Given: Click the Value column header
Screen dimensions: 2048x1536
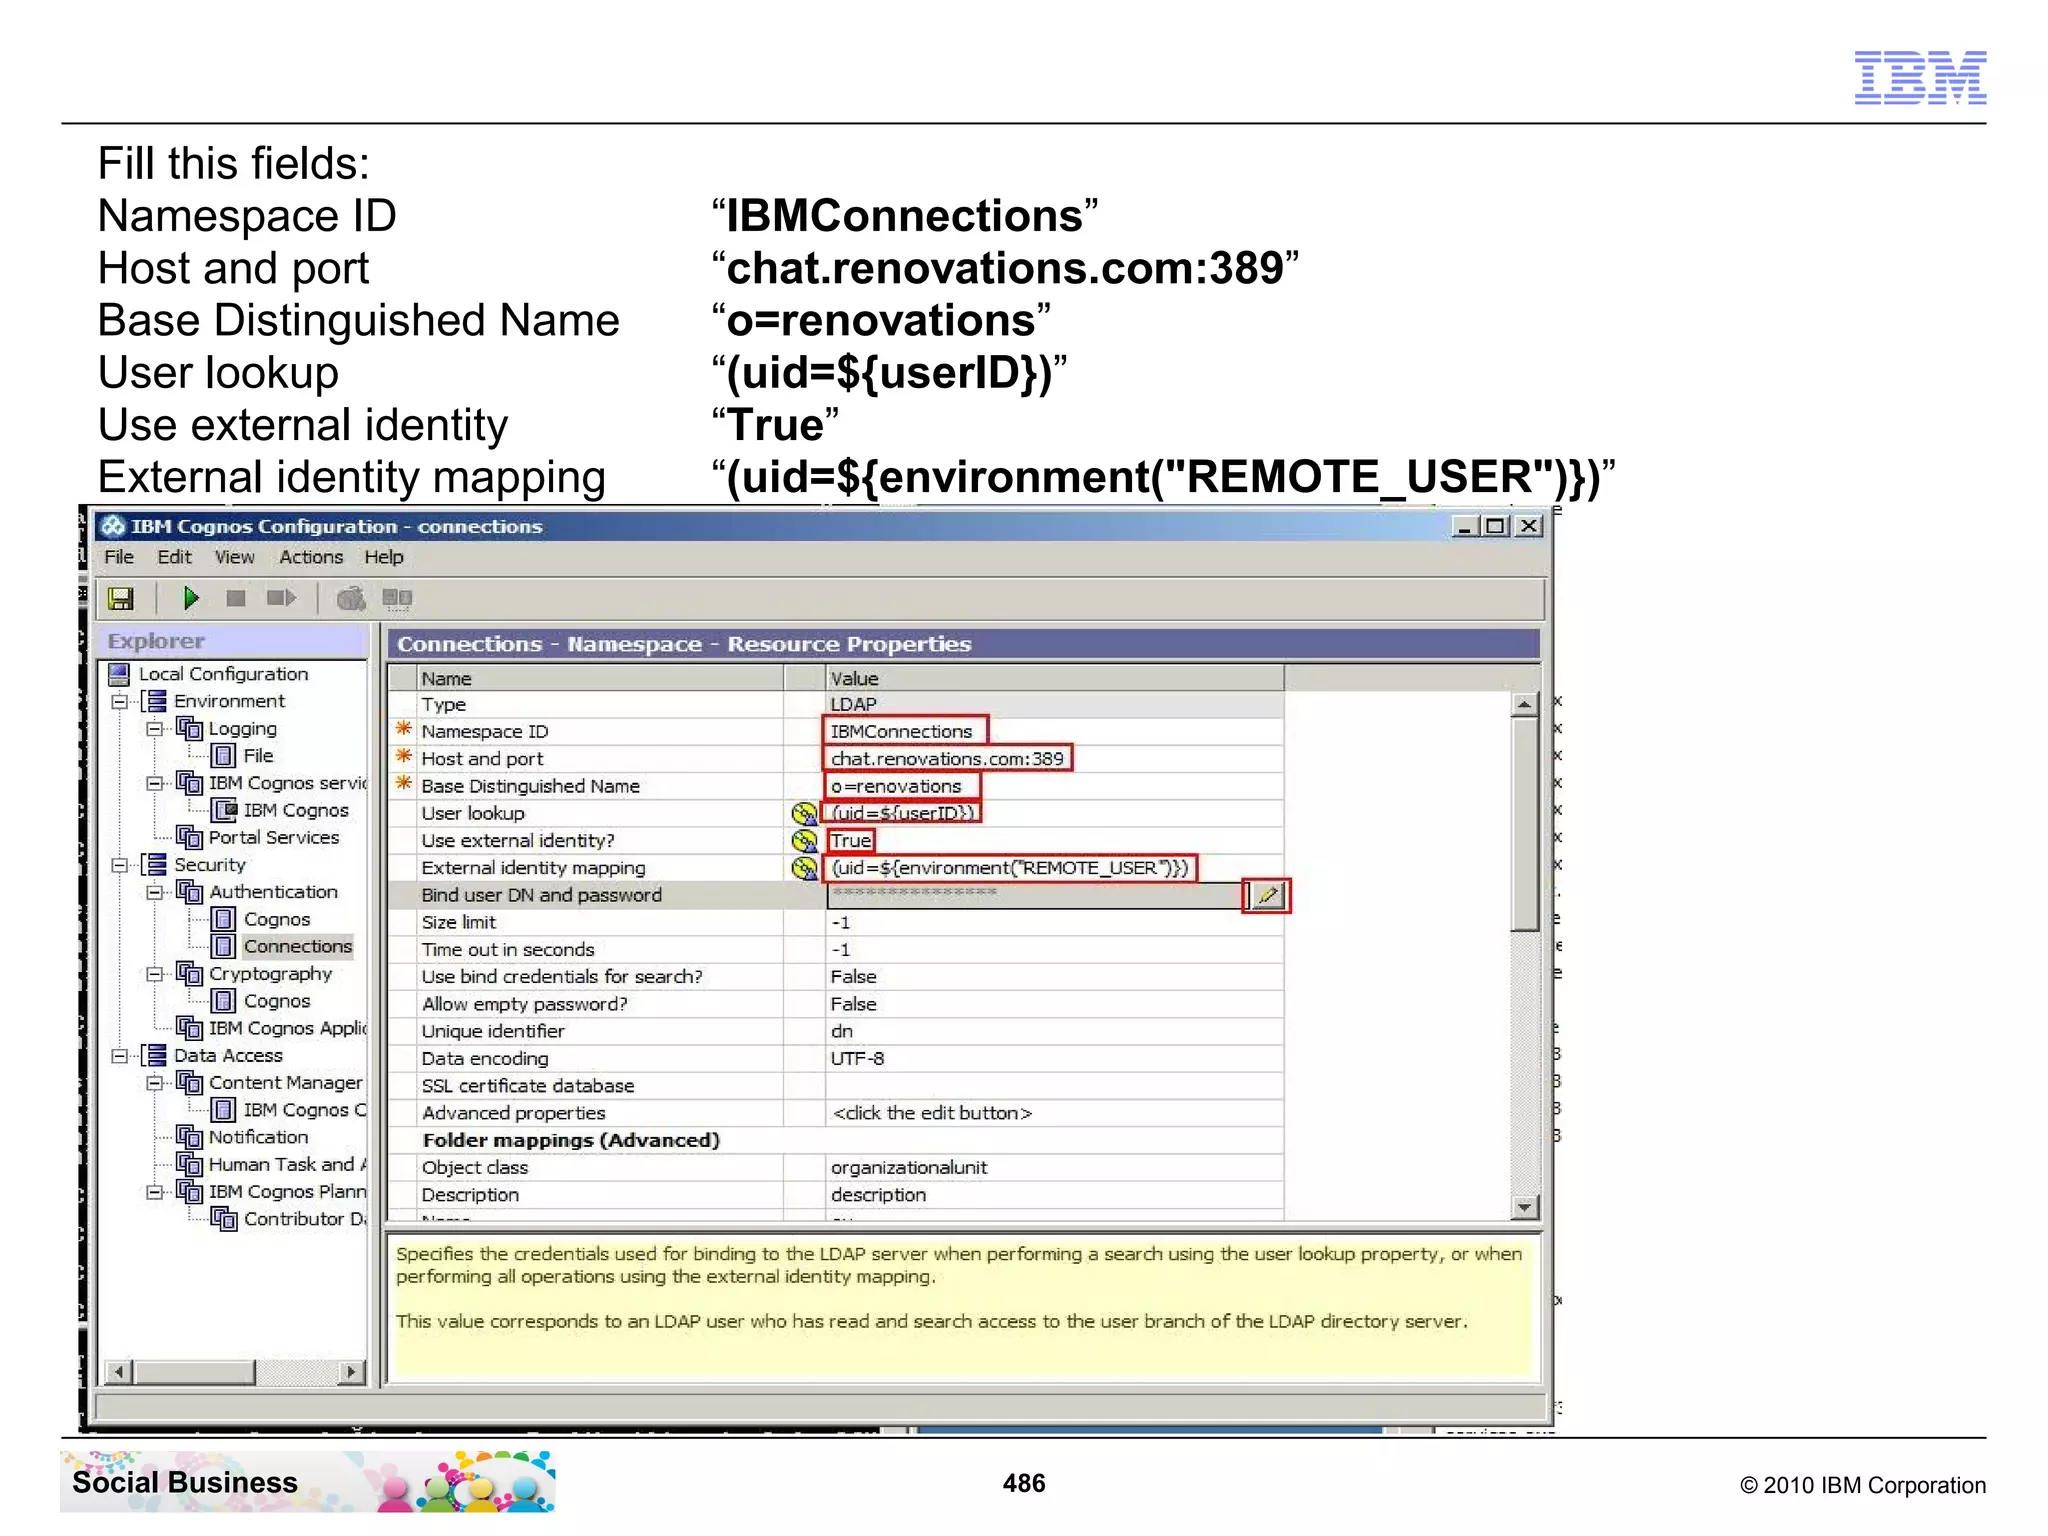Looking at the screenshot, I should (1055, 678).
